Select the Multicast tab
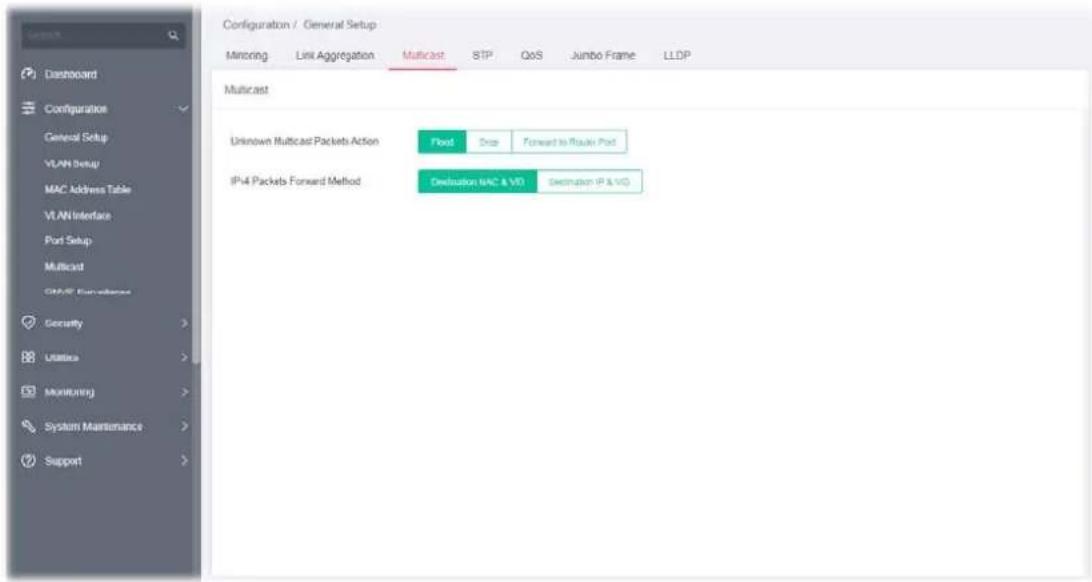 click(423, 56)
